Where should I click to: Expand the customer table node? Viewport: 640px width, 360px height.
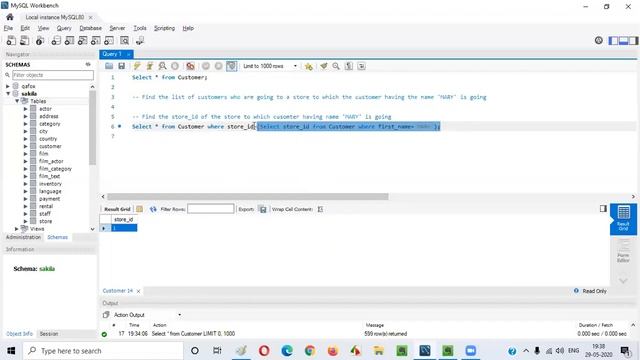26,147
